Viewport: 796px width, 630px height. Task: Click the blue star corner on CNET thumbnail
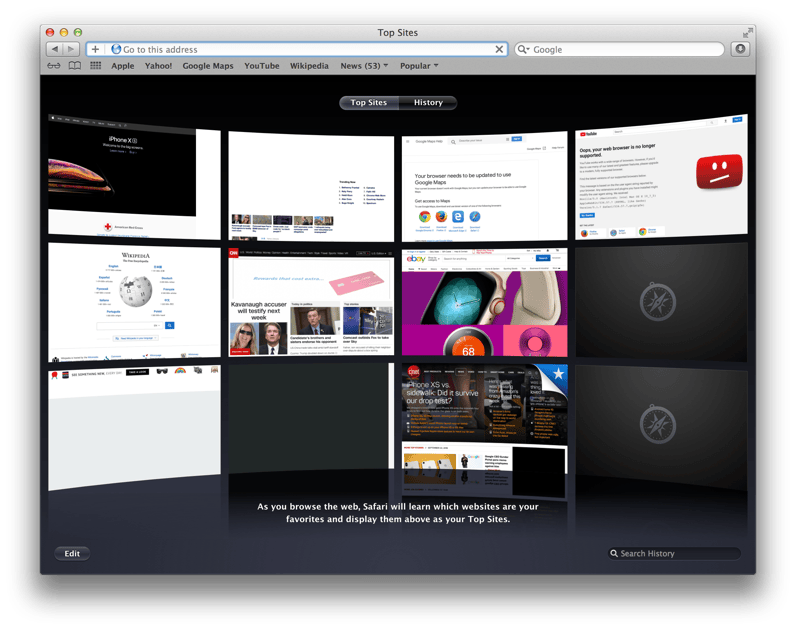556,377
